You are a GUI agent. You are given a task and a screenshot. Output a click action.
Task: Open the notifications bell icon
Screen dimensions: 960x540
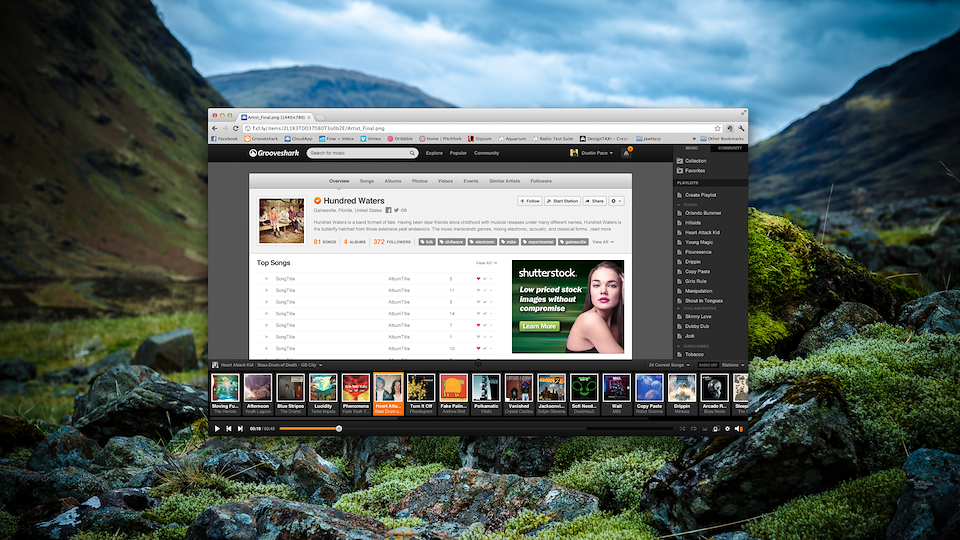point(627,153)
